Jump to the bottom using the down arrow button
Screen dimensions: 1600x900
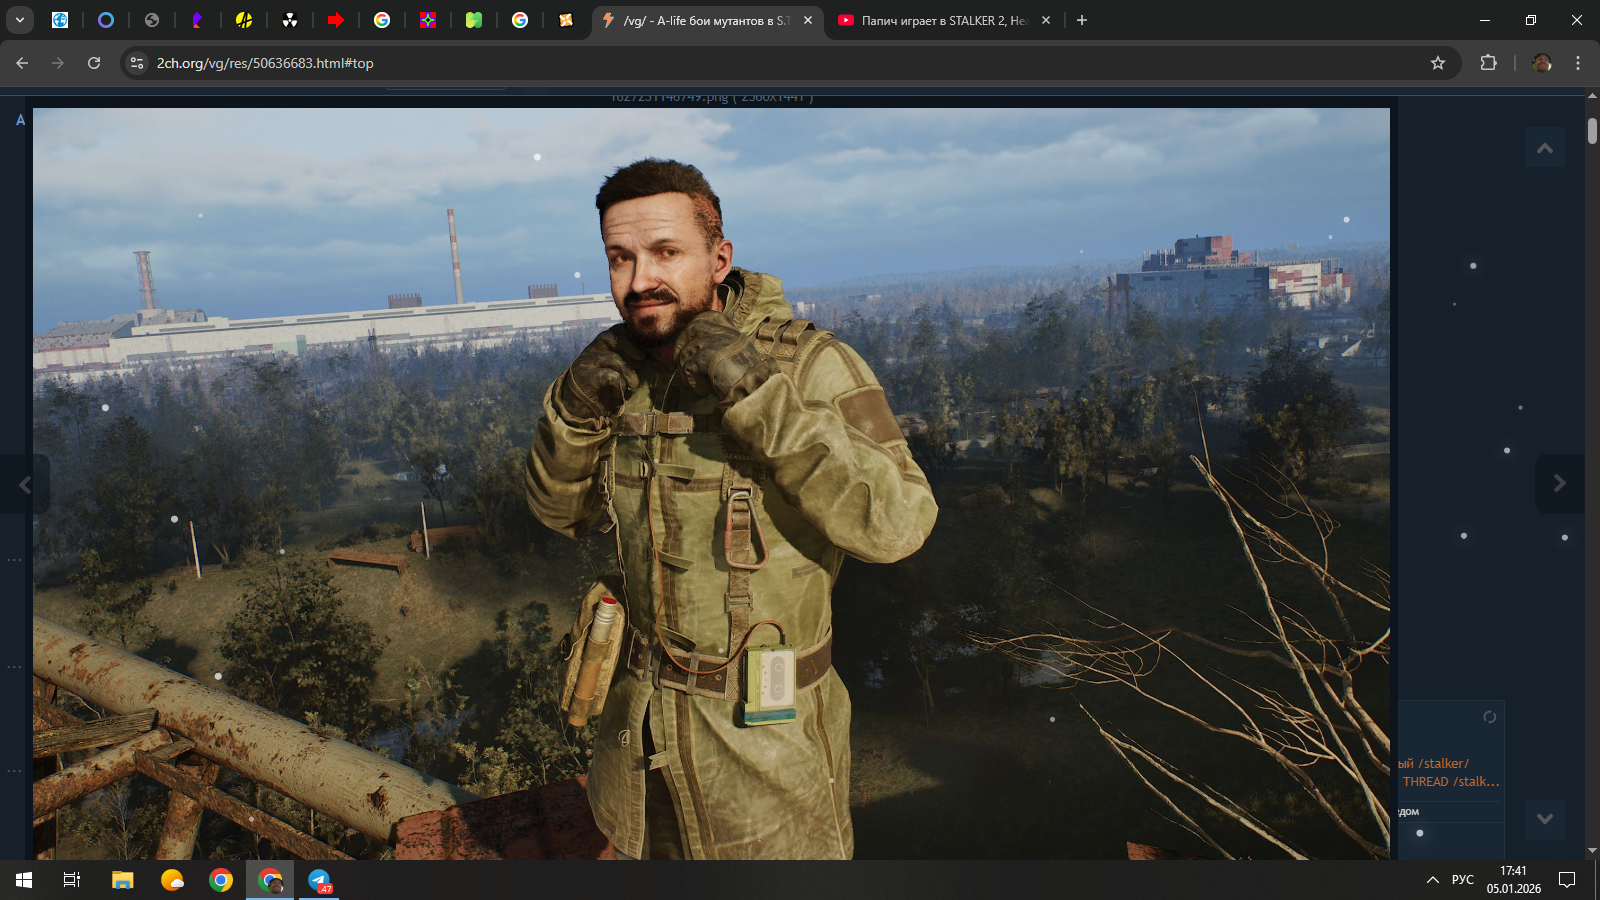click(x=1545, y=819)
